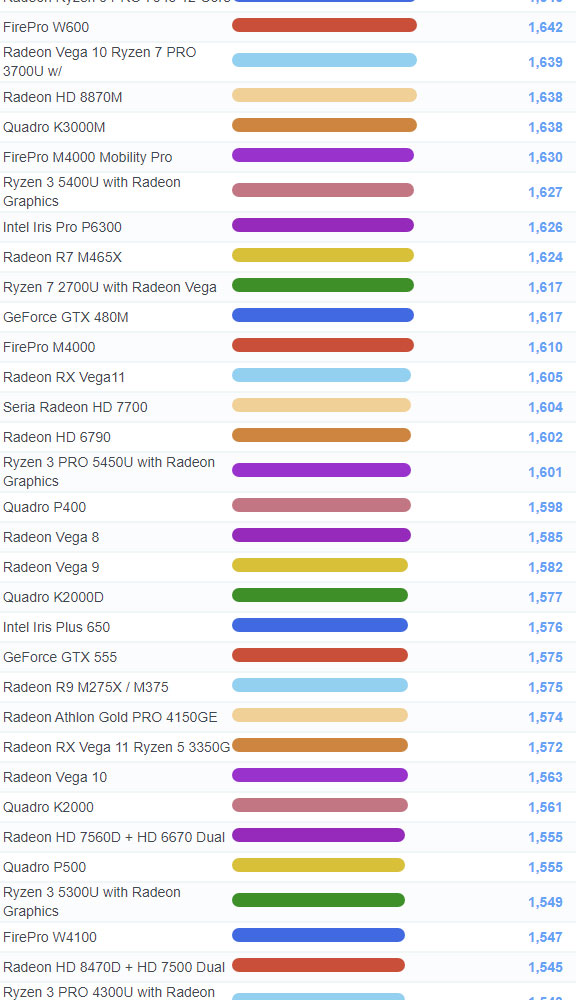Click score 1,642 for FirePro W600
This screenshot has width=576, height=1000.
(545, 27)
